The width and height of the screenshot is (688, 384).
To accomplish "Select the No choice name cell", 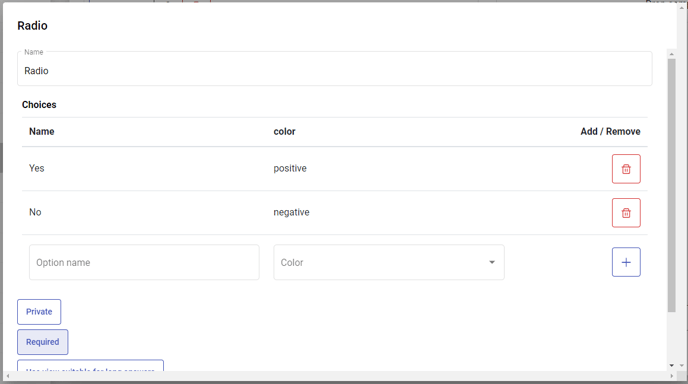I will [x=35, y=212].
